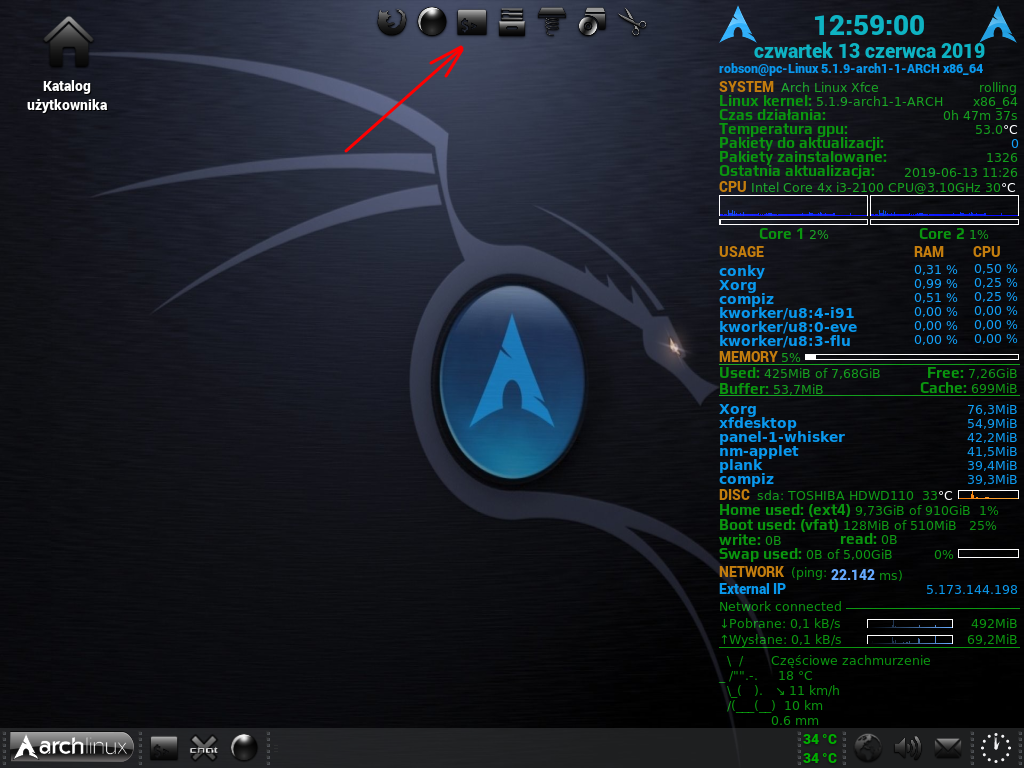Click the date czwartek 13 czerwca 2019

pos(869,51)
